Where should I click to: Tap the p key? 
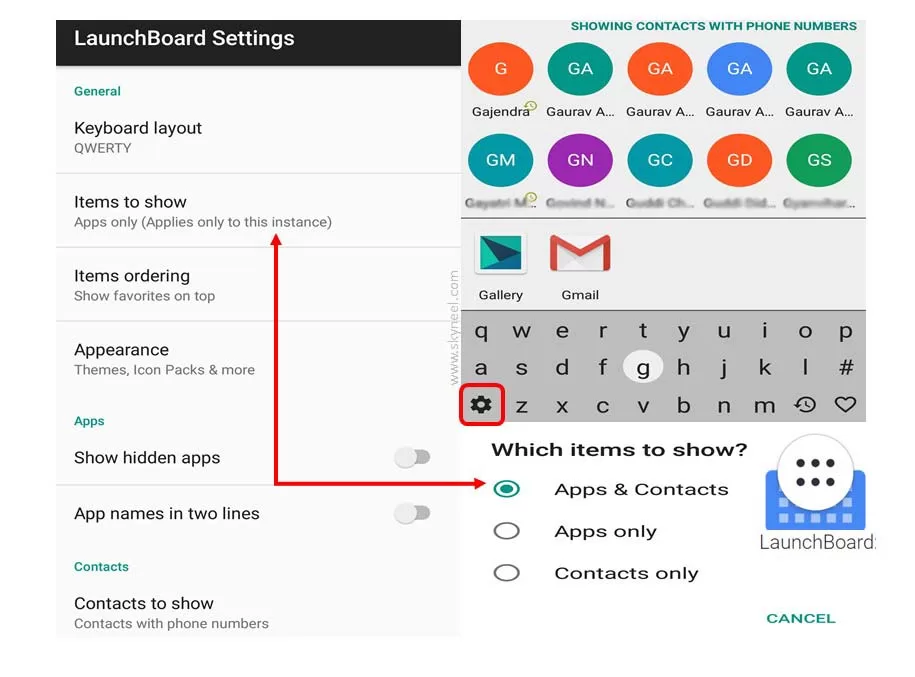coord(845,331)
